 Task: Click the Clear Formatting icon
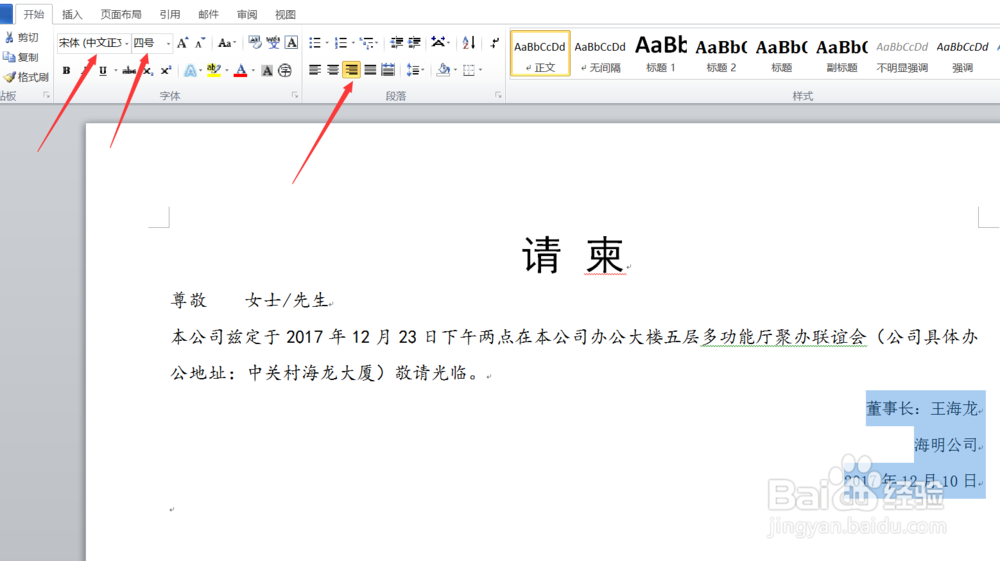[255, 43]
